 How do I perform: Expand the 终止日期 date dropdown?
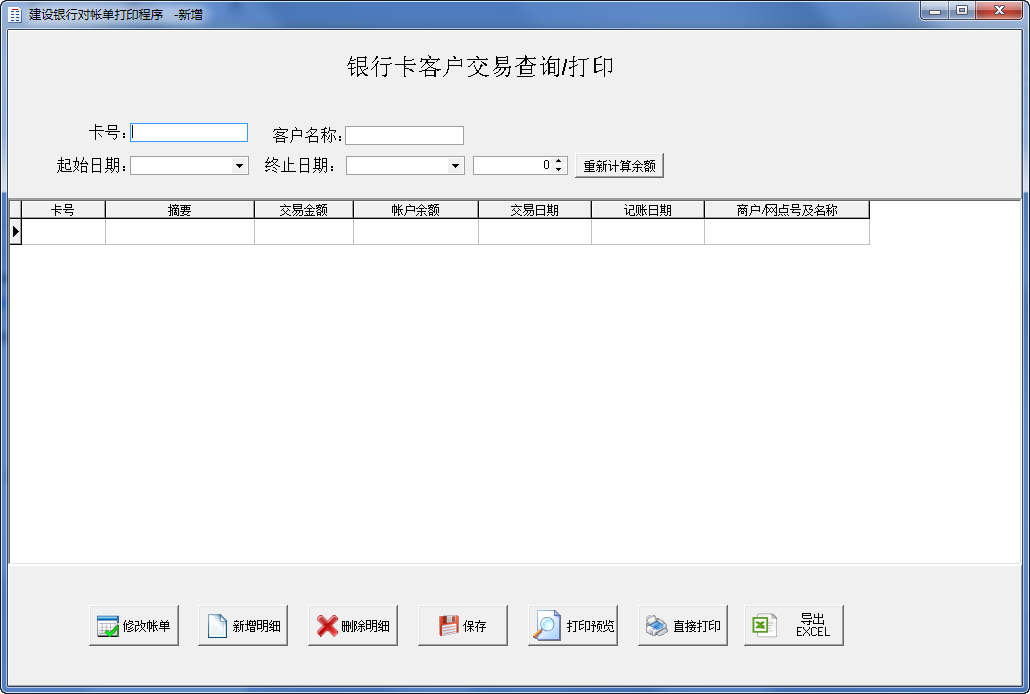[455, 166]
